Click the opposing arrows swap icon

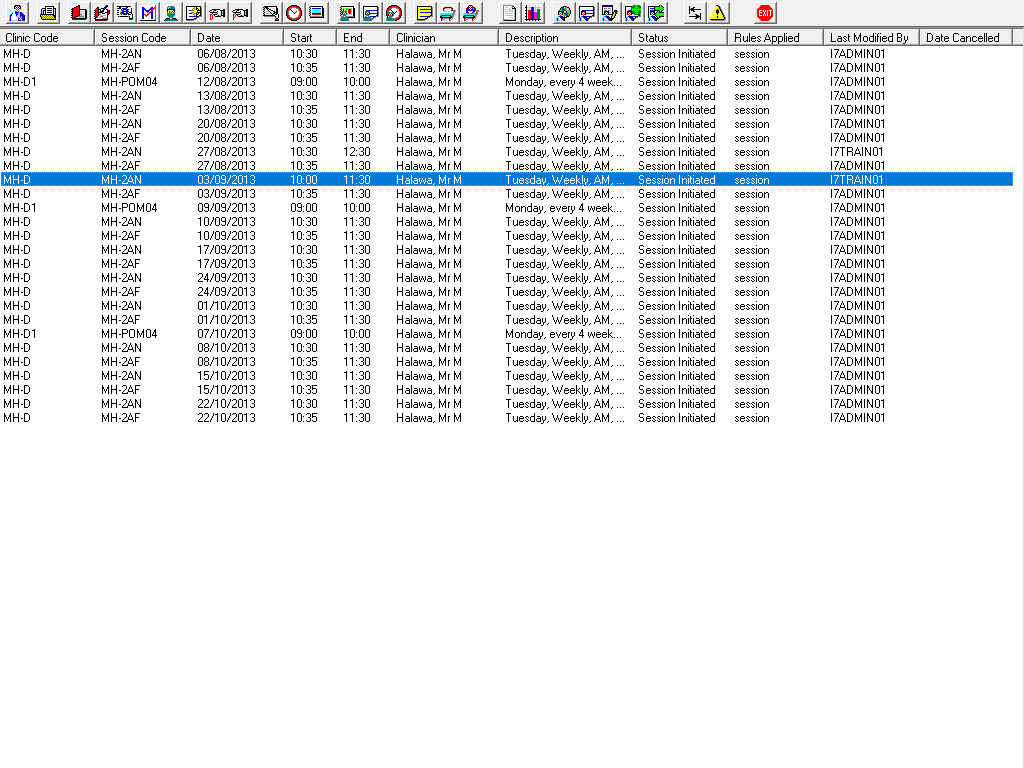[694, 12]
